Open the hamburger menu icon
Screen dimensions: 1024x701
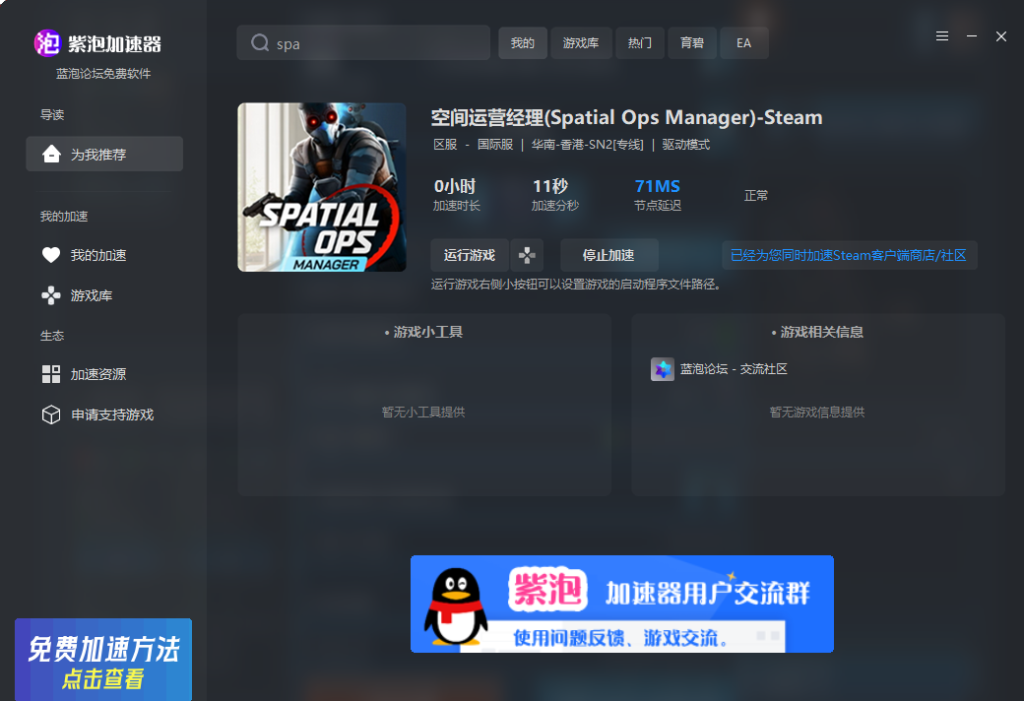coord(942,36)
